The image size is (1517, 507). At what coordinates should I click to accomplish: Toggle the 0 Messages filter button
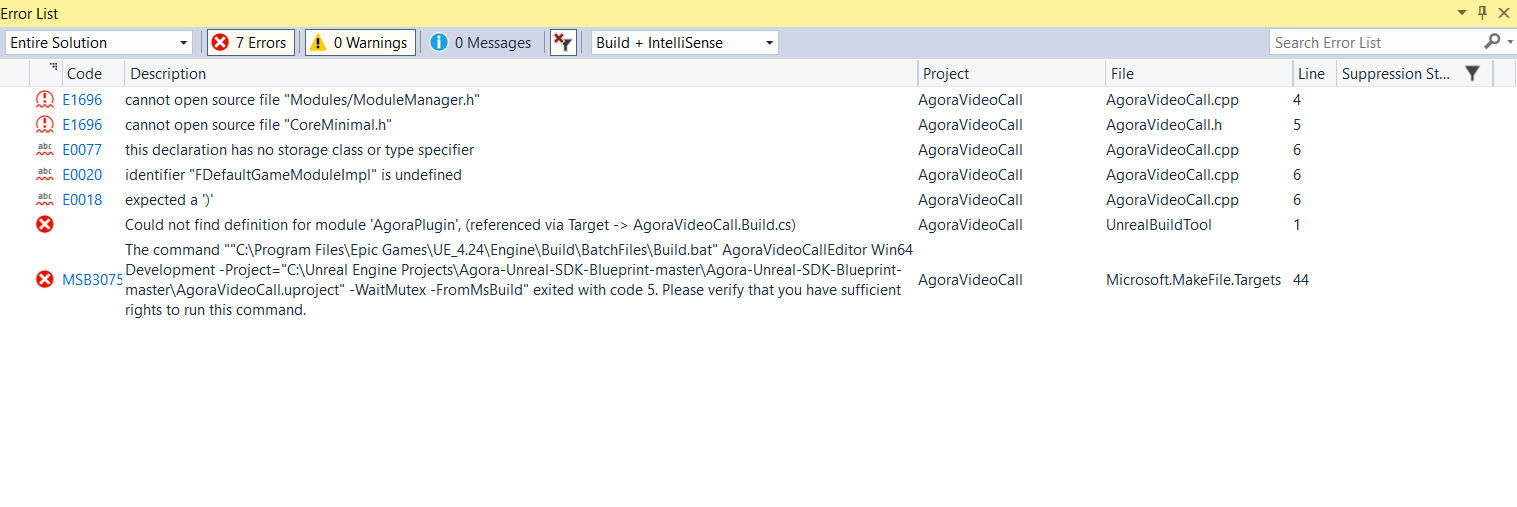(x=481, y=42)
